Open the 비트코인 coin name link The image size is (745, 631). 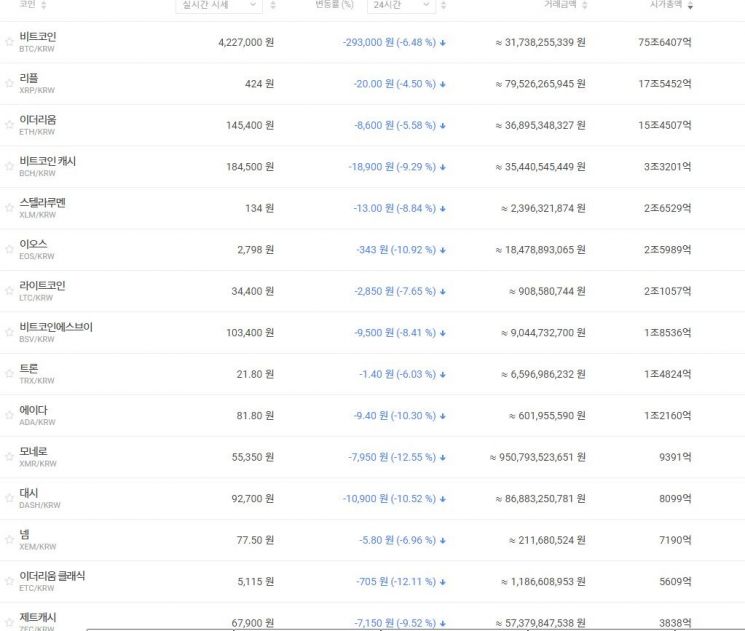[x=38, y=37]
